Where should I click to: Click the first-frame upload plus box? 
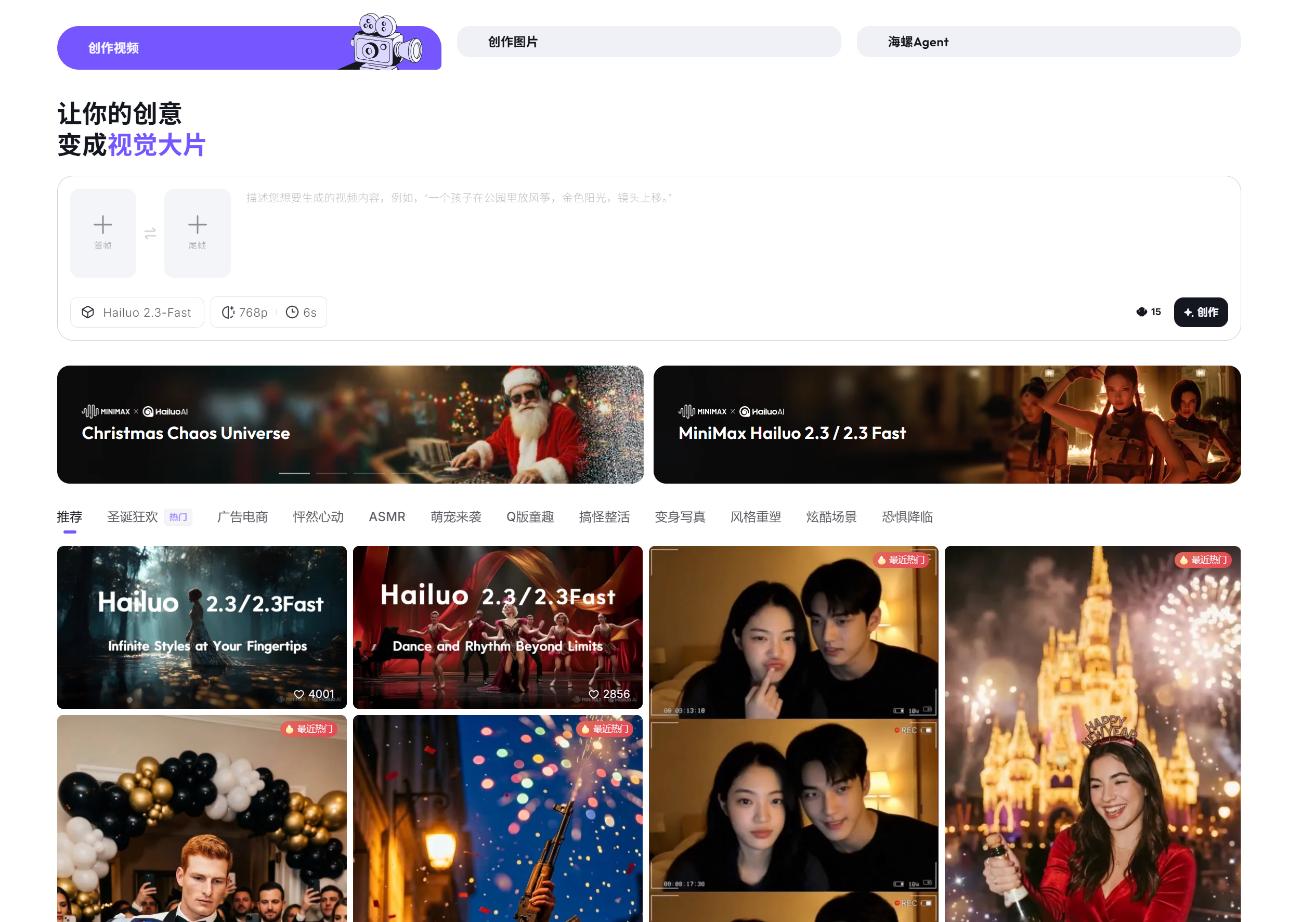(103, 232)
